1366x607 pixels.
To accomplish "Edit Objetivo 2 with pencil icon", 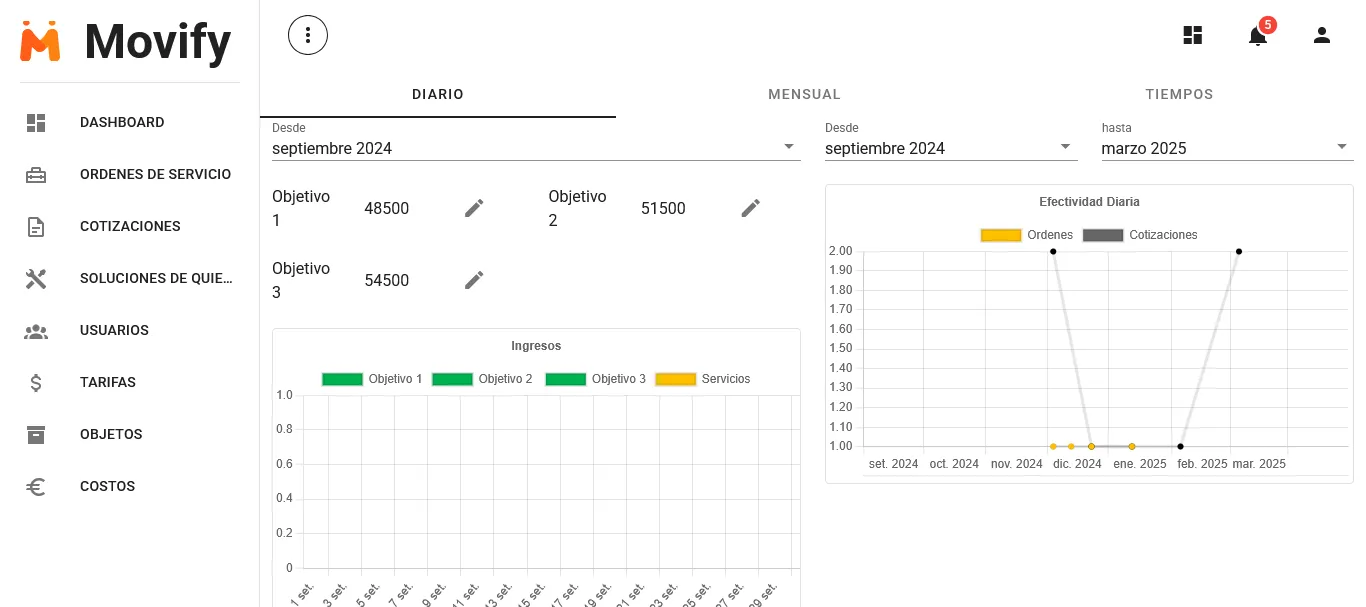I will 751,208.
